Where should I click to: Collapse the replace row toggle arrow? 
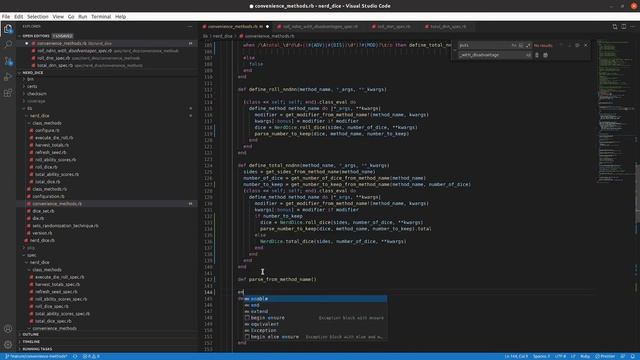pyautogui.click(x=455, y=50)
